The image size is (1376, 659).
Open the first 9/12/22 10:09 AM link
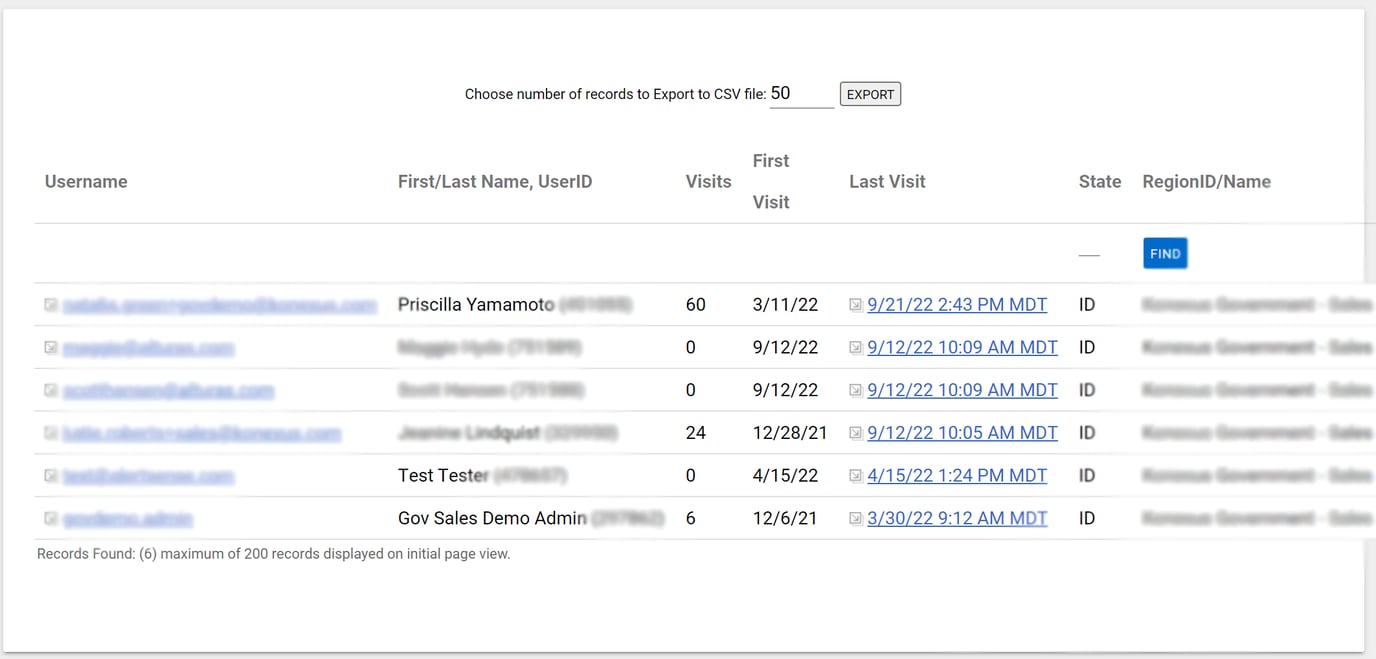click(x=962, y=347)
